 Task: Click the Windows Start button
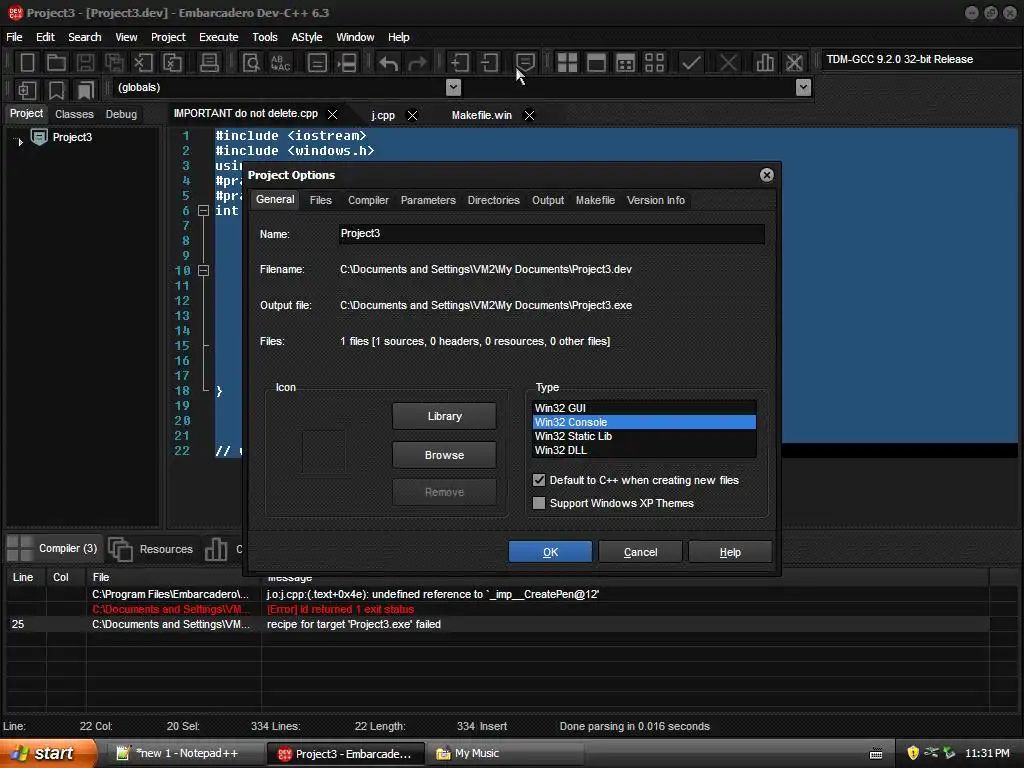48,753
